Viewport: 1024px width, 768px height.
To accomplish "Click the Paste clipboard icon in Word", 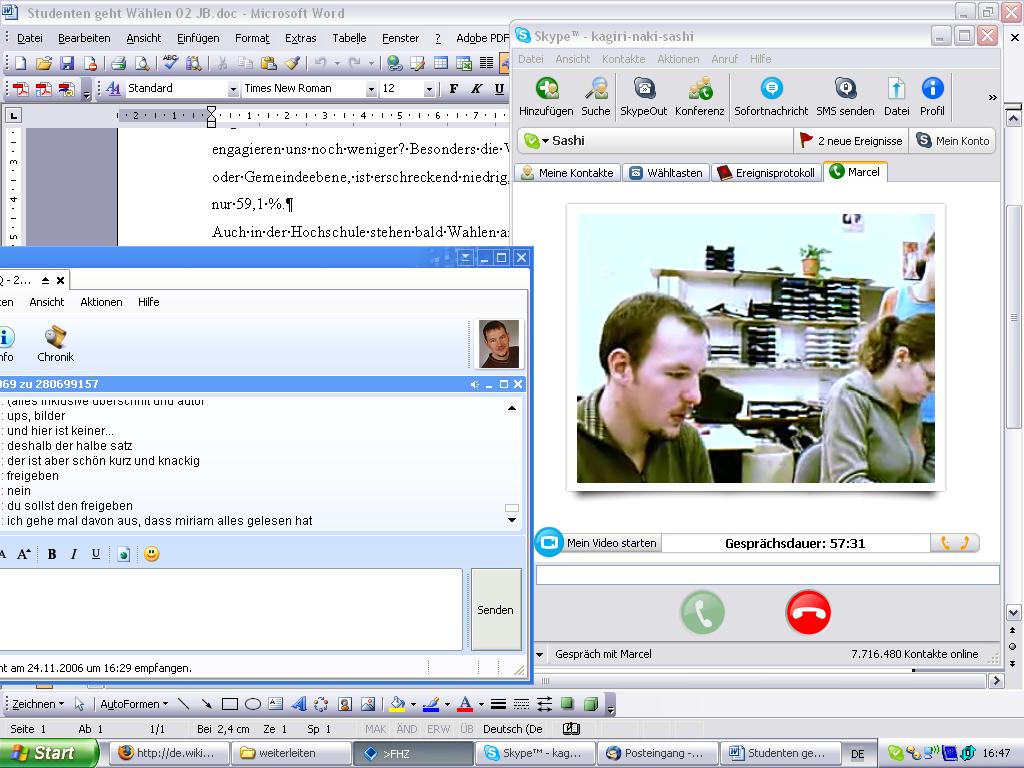I will 268,63.
